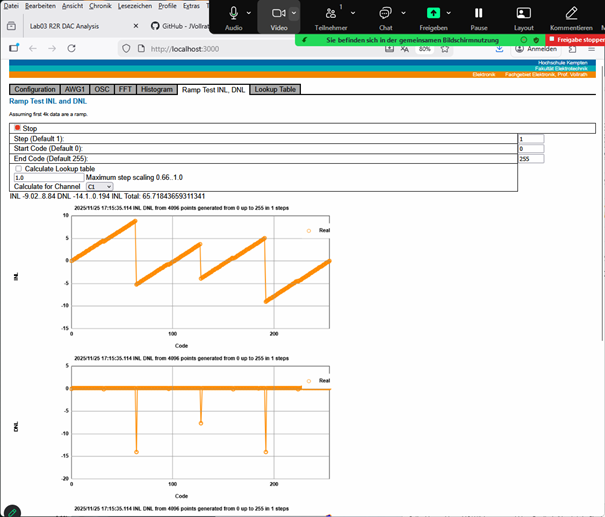Open the Audio options arrow
The image size is (605, 517).
(249, 13)
